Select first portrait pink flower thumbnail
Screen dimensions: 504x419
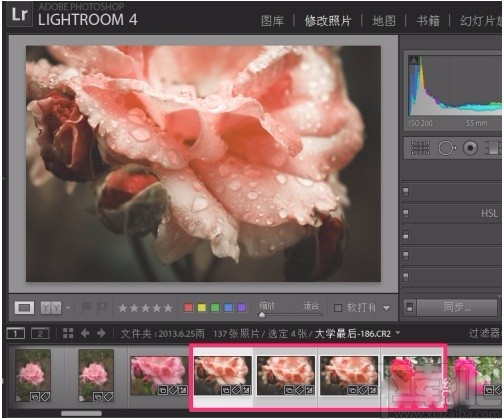pyautogui.click(x=33, y=375)
